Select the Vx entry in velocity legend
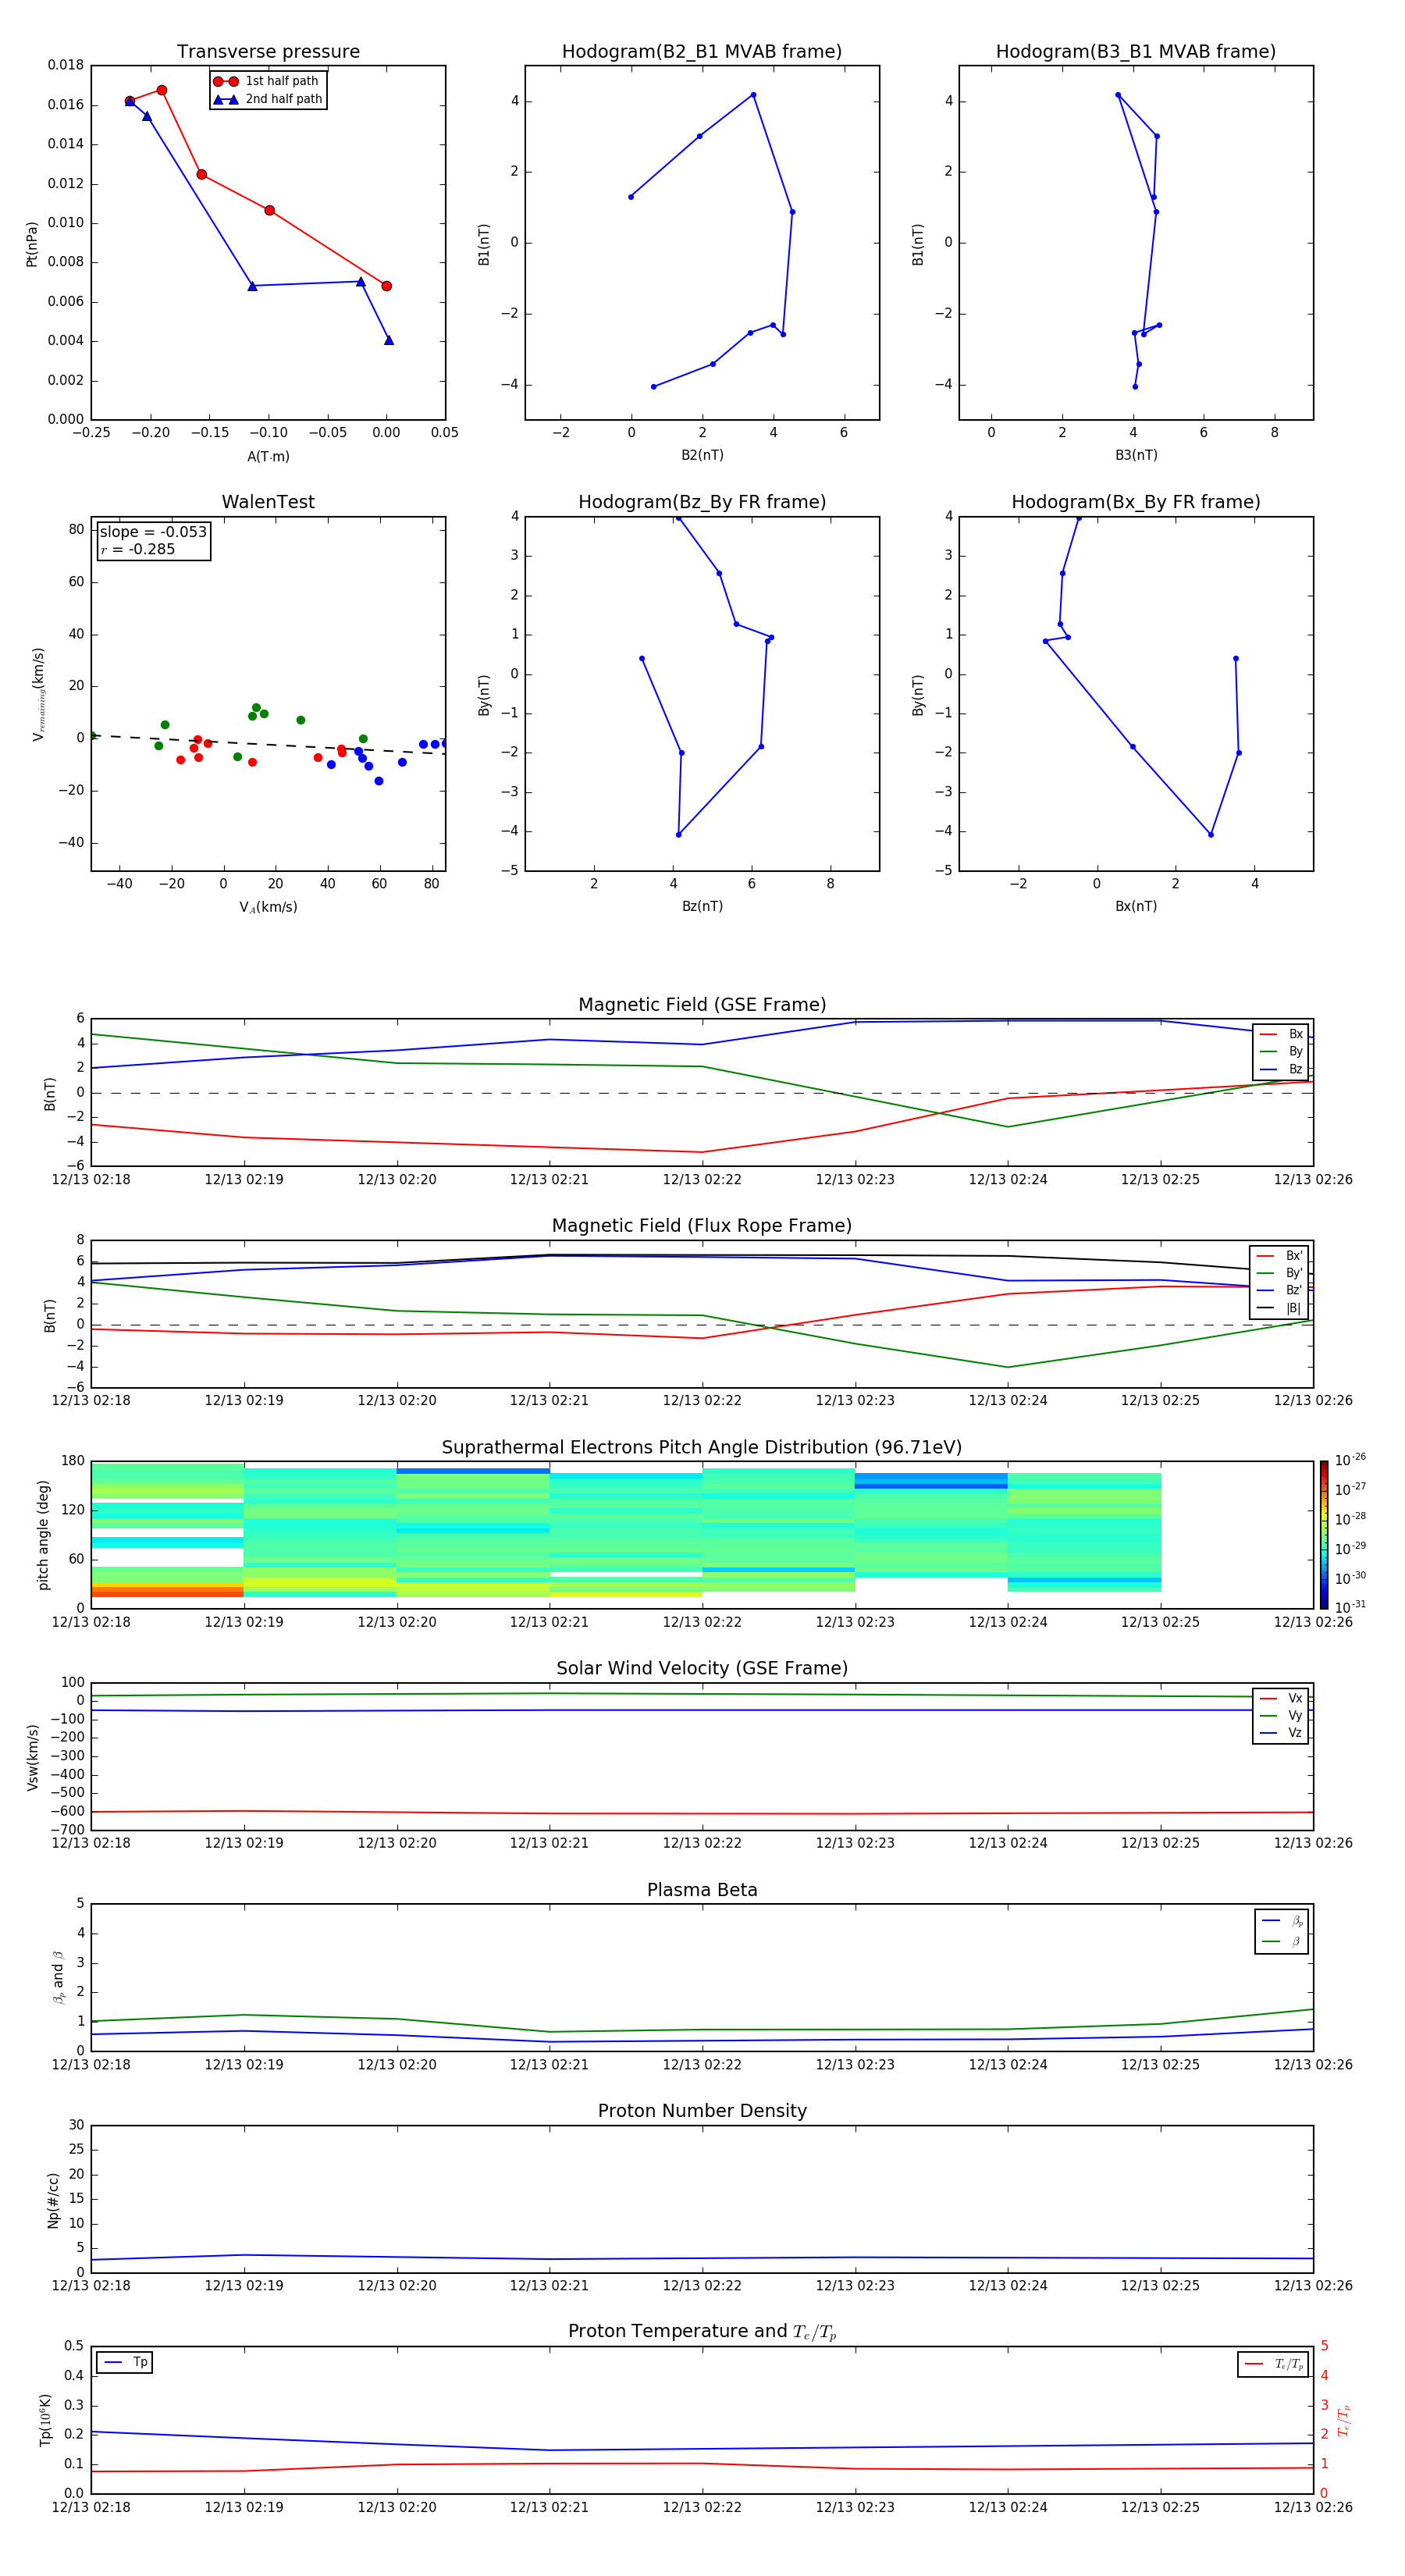Image resolution: width=1405 pixels, height=2576 pixels. (x=1281, y=1698)
